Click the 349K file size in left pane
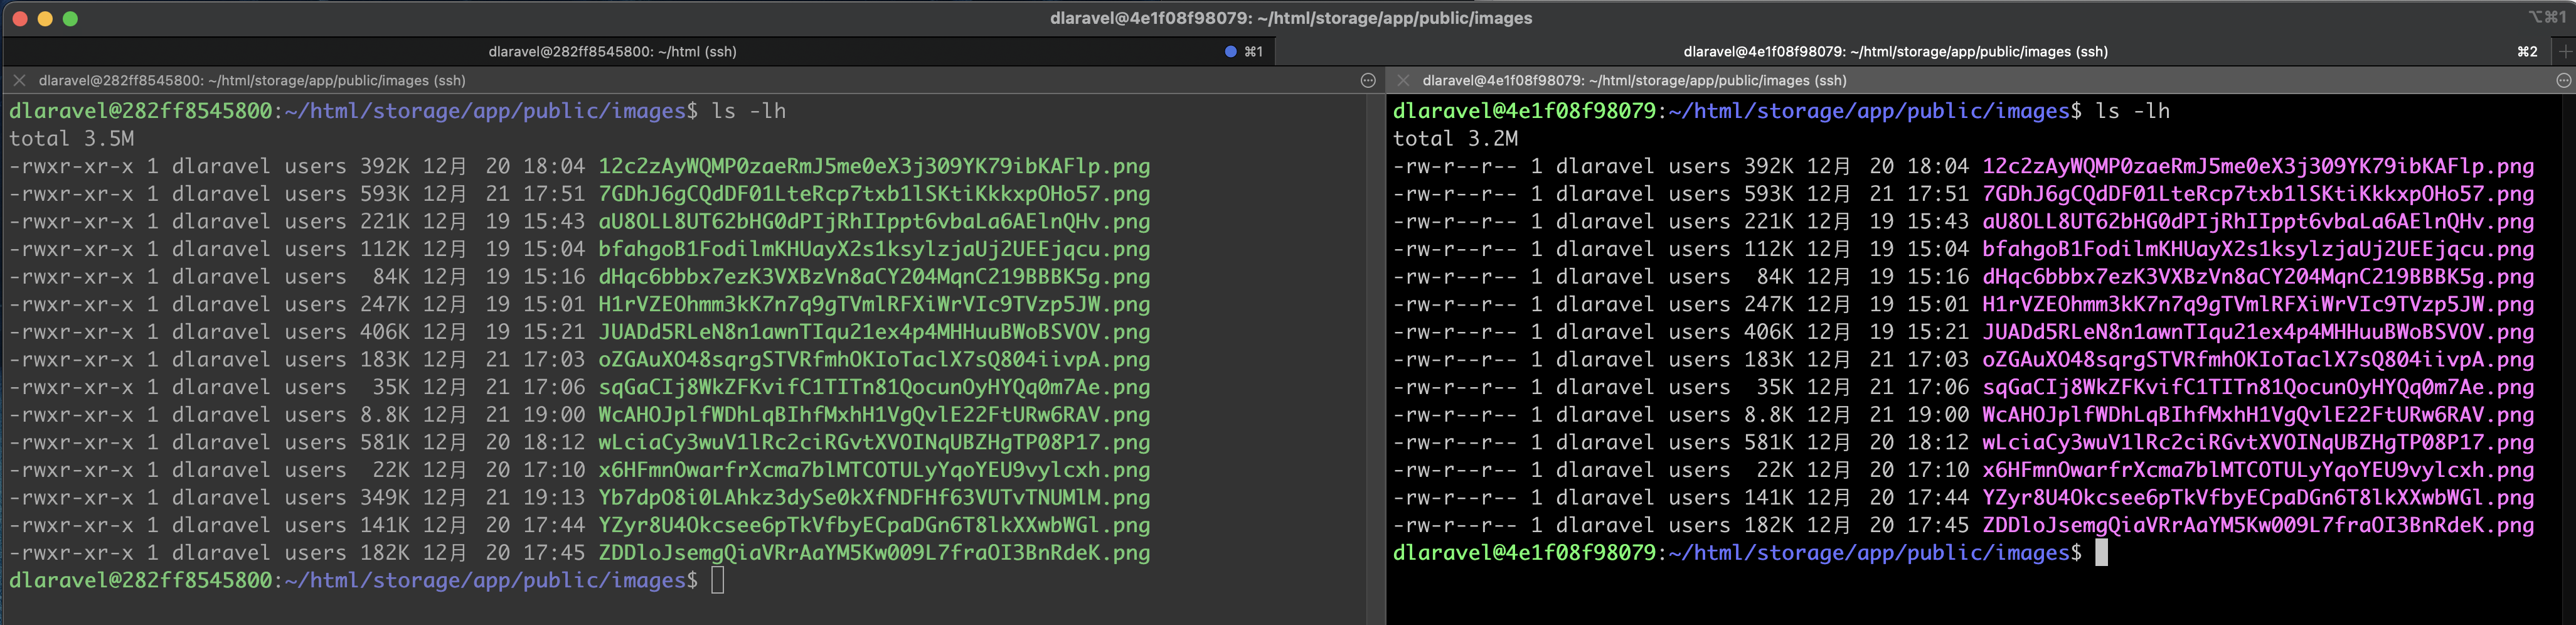Image resolution: width=2576 pixels, height=625 pixels. tap(385, 497)
